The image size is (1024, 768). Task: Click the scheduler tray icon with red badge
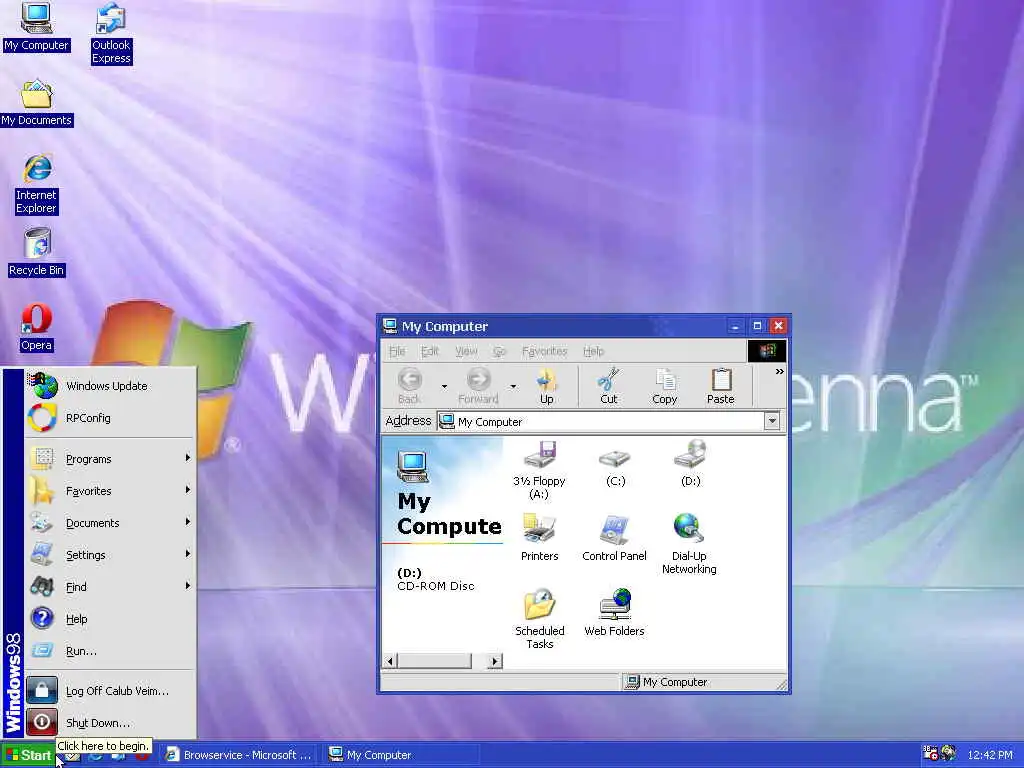[930, 754]
